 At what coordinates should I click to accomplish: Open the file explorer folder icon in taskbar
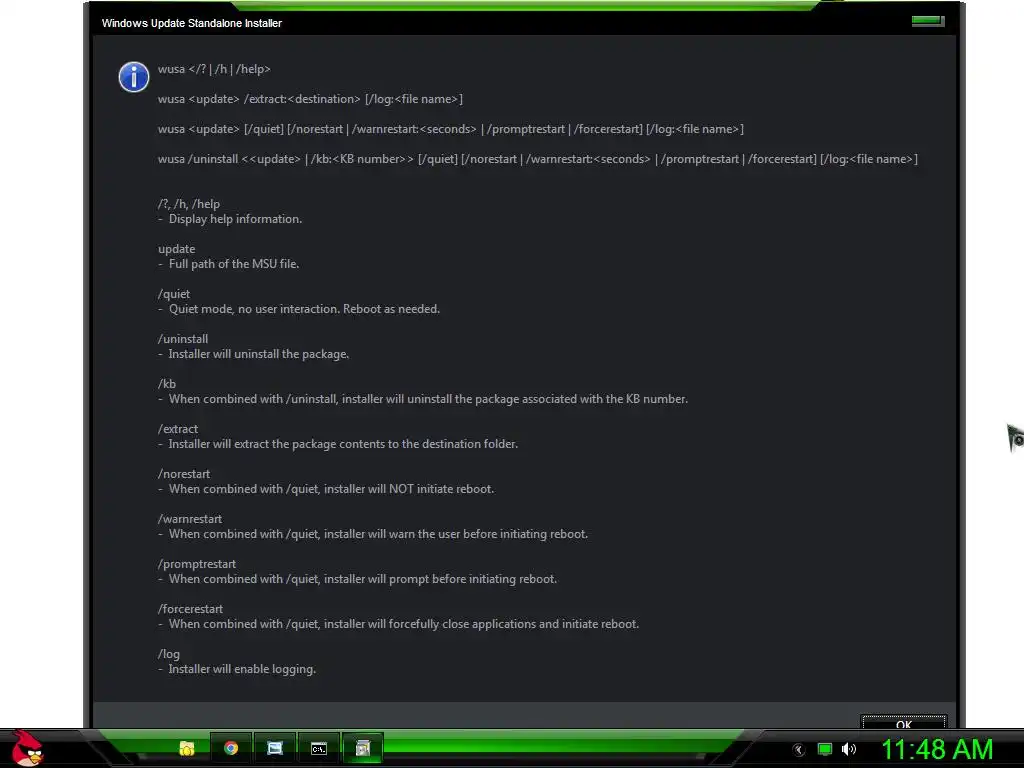(x=187, y=748)
